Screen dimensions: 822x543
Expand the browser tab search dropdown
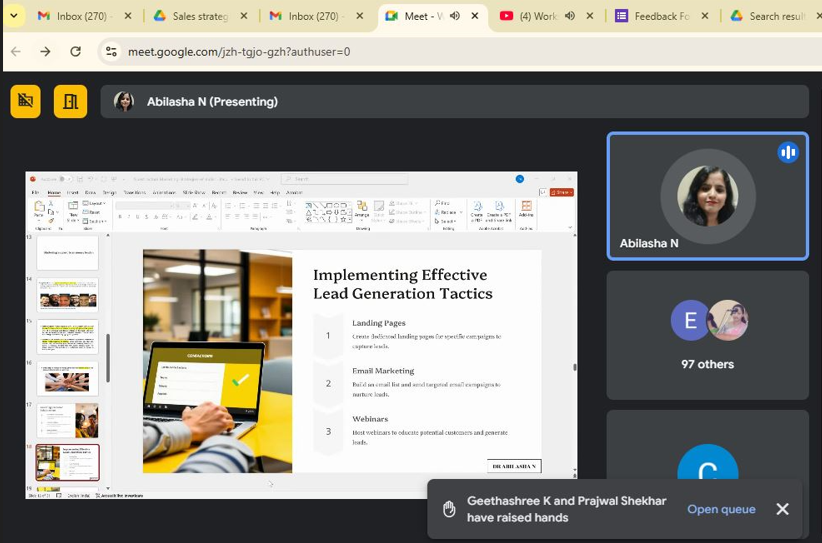(x=13, y=16)
